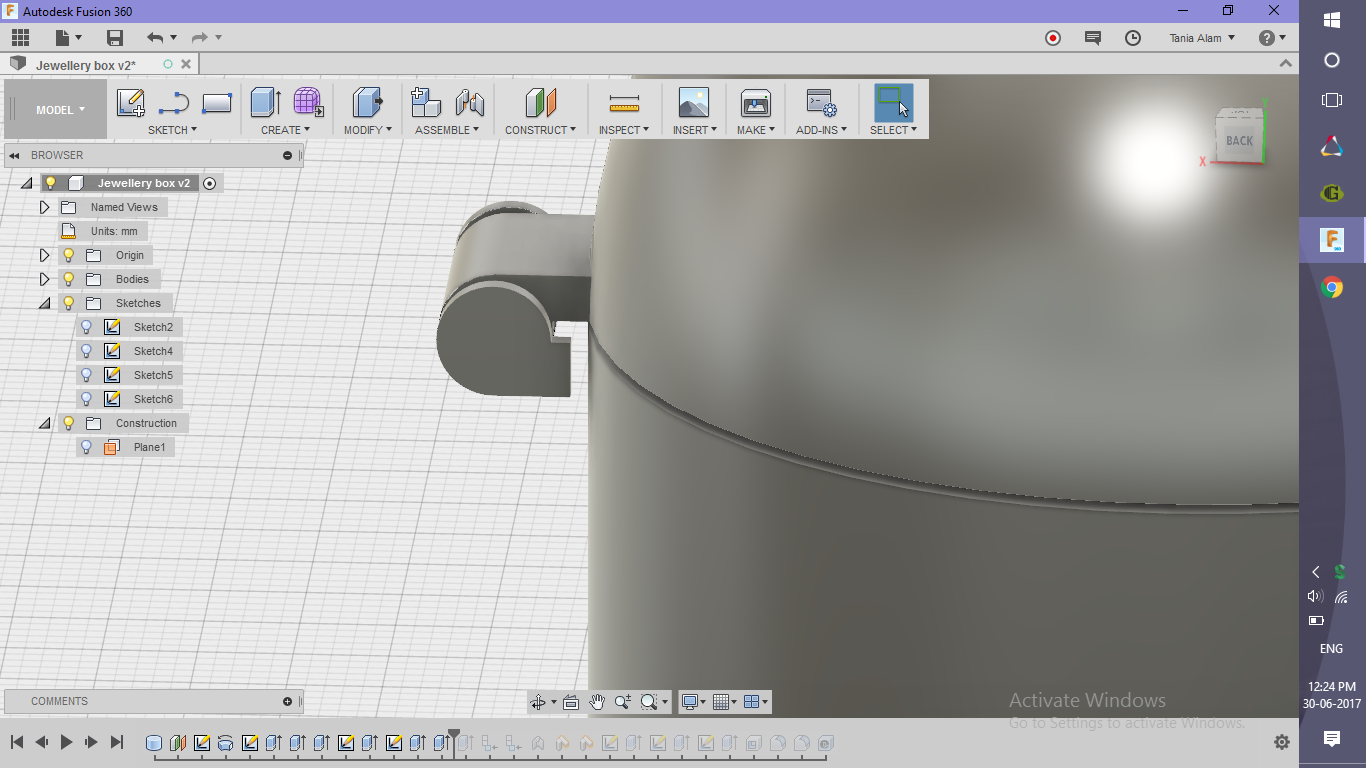Open the Create Form sculpt tool
The height and width of the screenshot is (768, 1366).
click(308, 103)
